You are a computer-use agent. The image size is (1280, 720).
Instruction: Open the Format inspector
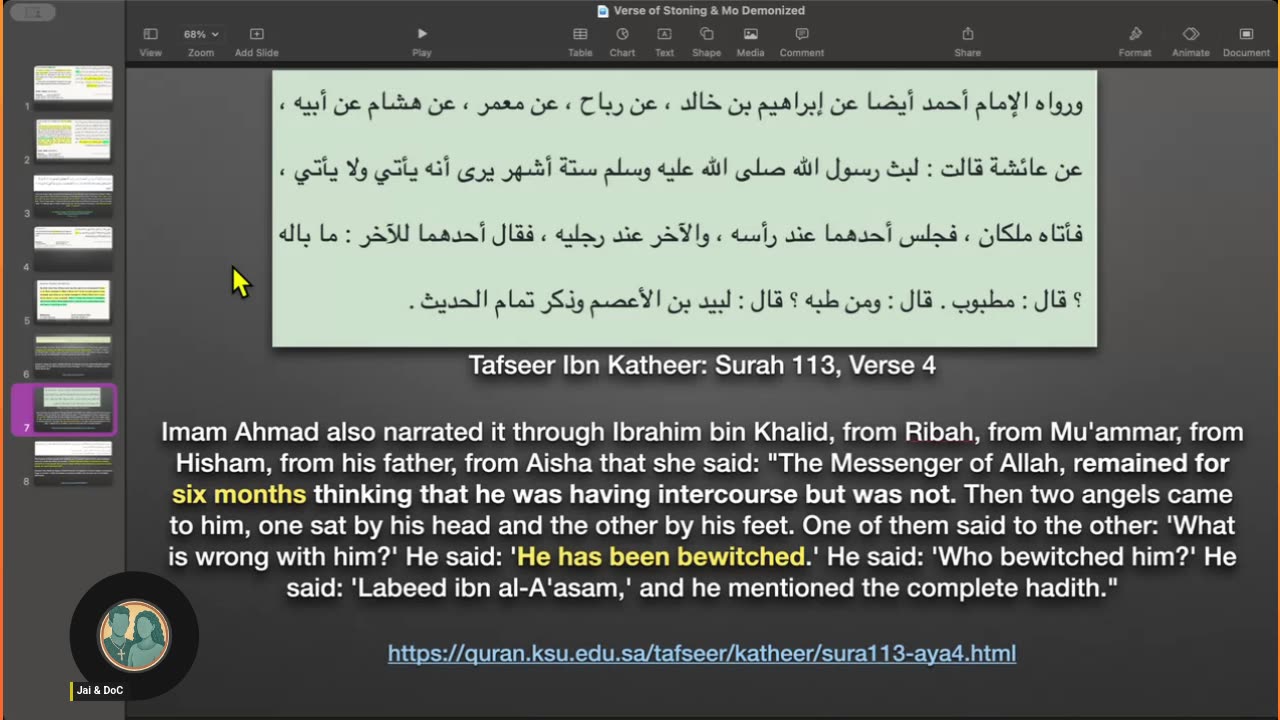coord(1135,41)
